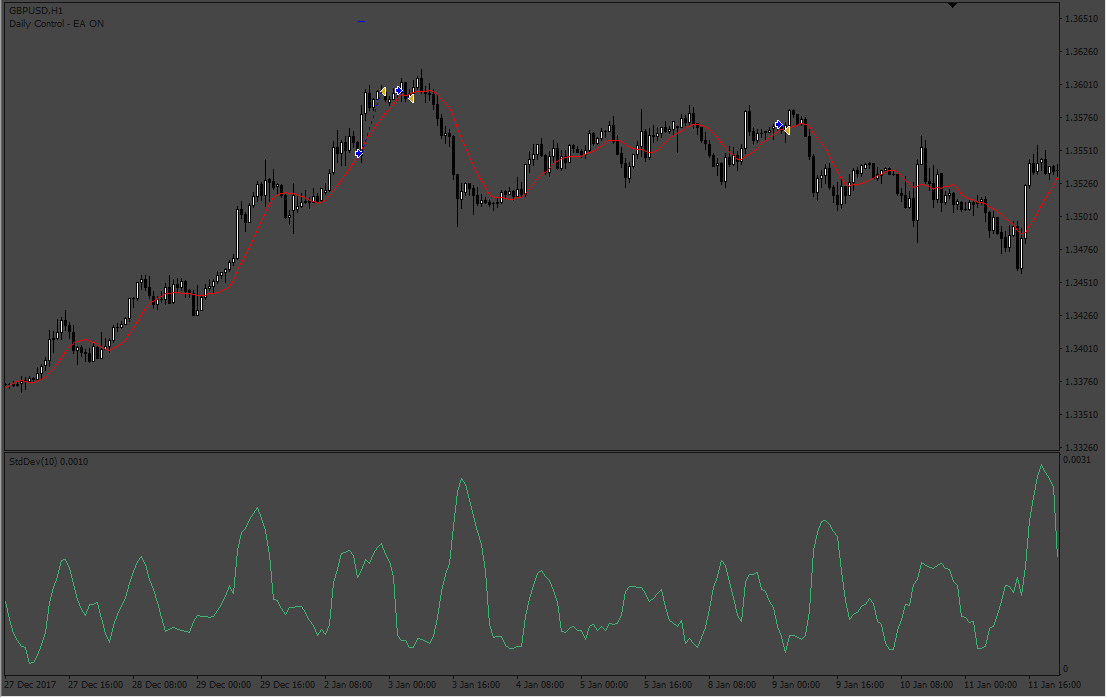Select orange exit triangle near 9 Jan 00:00
Viewport: 1107px width, 698px height.
coord(786,131)
